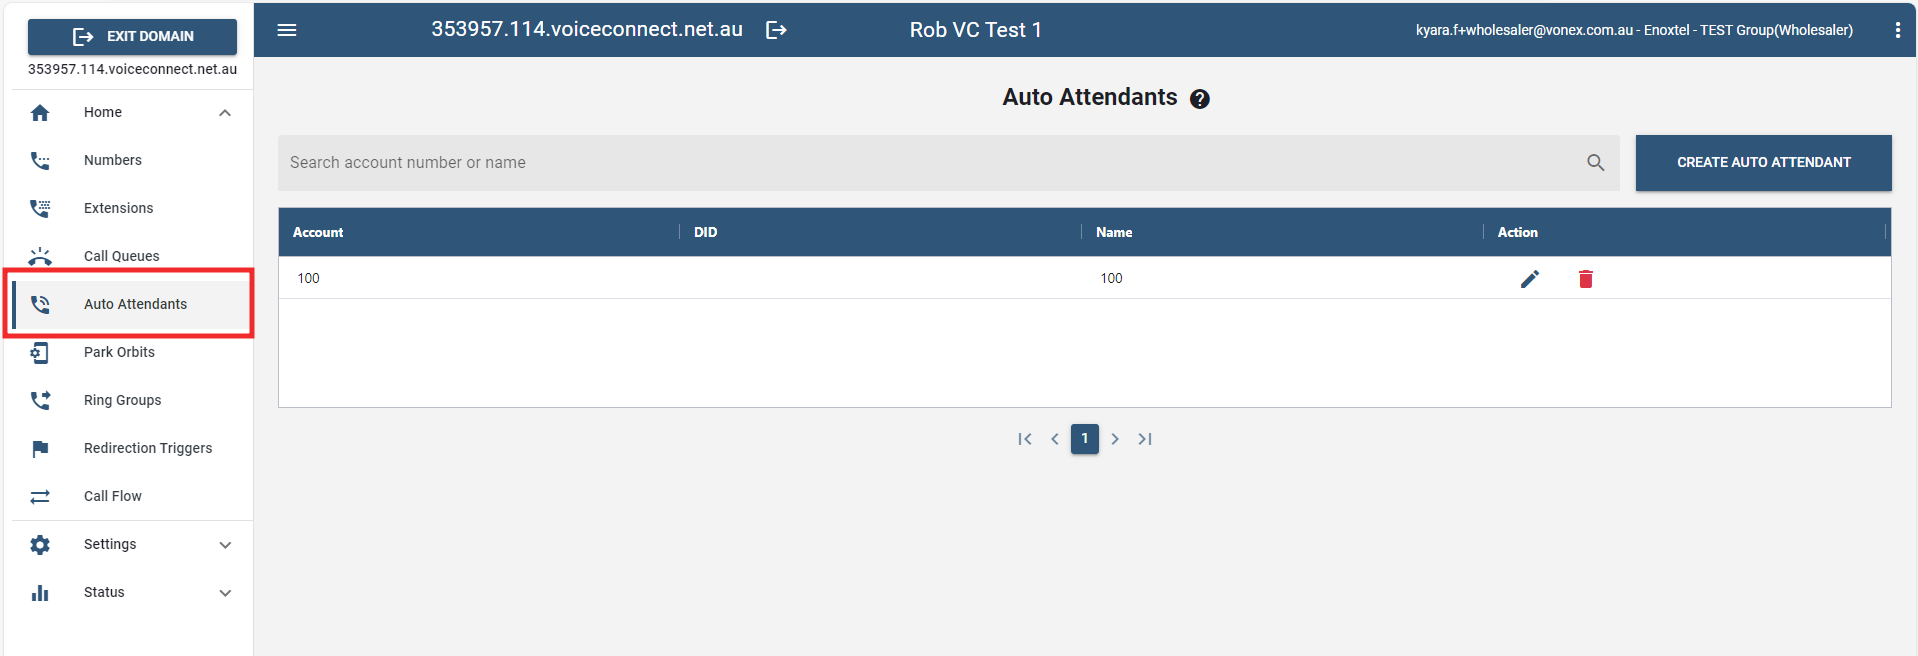
Task: Delete auto attendant 100 with trash icon
Action: tap(1585, 279)
